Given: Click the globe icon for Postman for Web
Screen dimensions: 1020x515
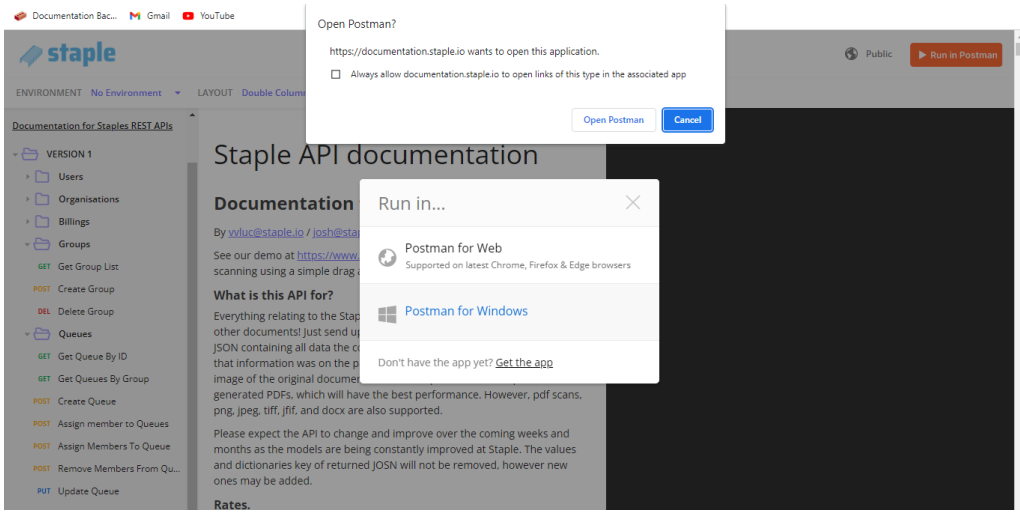Looking at the screenshot, I should [x=387, y=258].
